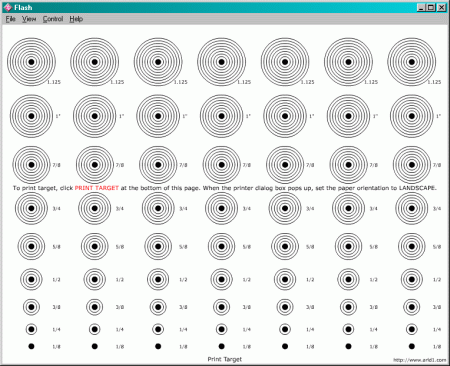Click center of the leftmost 7/8 target
Screen dimensions: 450x366
[31, 165]
